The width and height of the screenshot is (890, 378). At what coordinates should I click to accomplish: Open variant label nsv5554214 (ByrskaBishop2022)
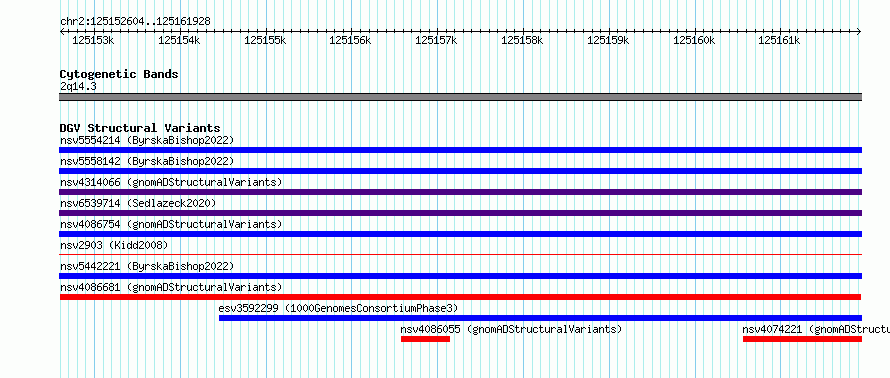147,140
